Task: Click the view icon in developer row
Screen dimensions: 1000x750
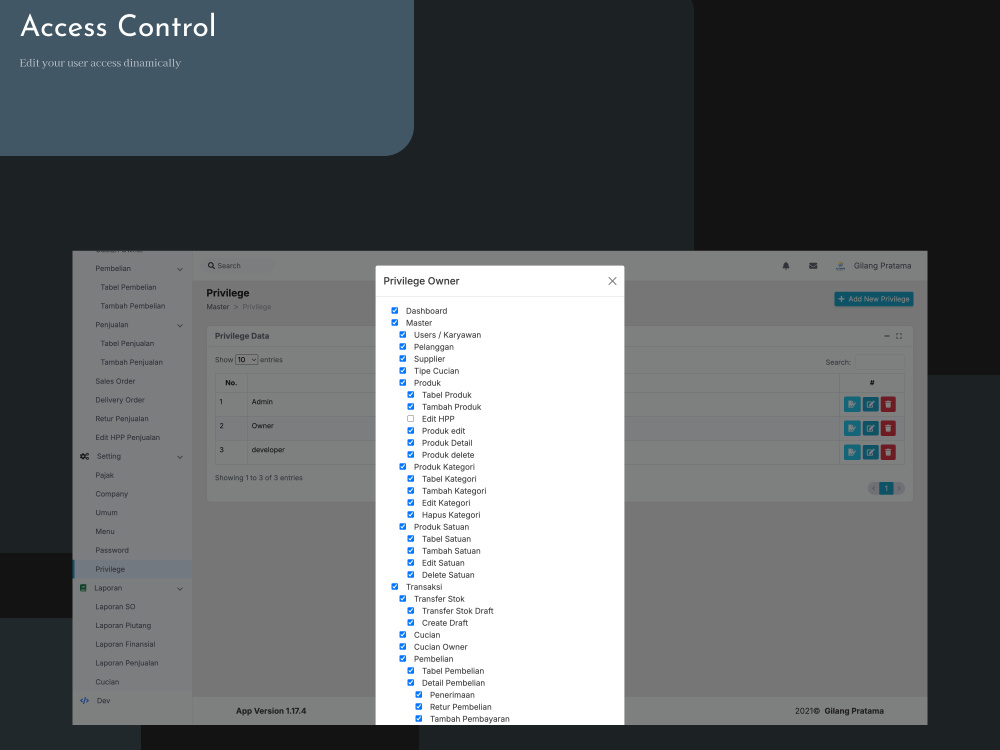Action: click(852, 452)
